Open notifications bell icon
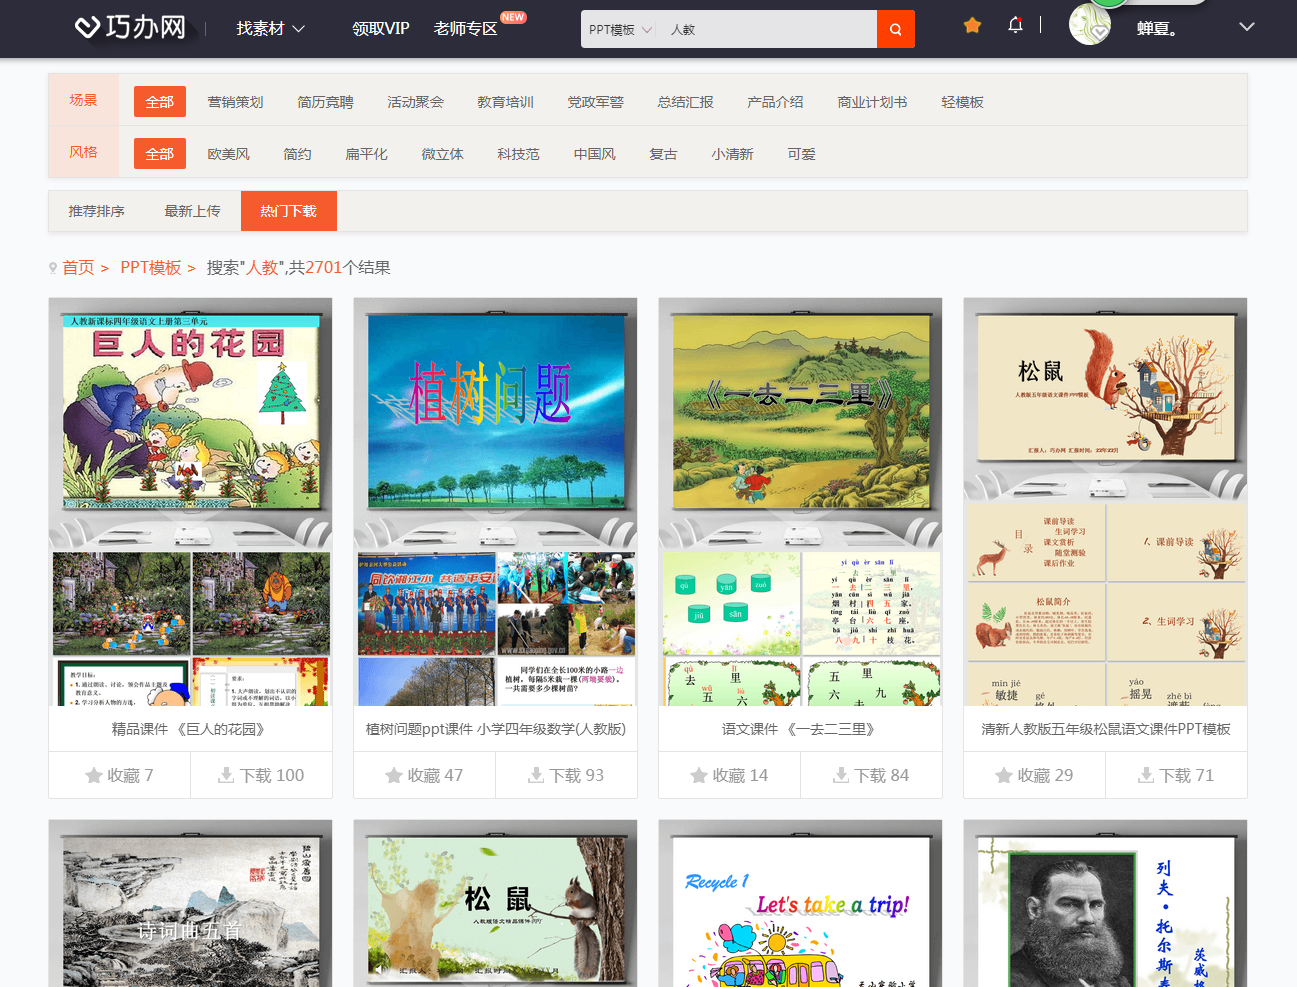This screenshot has height=987, width=1297. click(x=1015, y=25)
